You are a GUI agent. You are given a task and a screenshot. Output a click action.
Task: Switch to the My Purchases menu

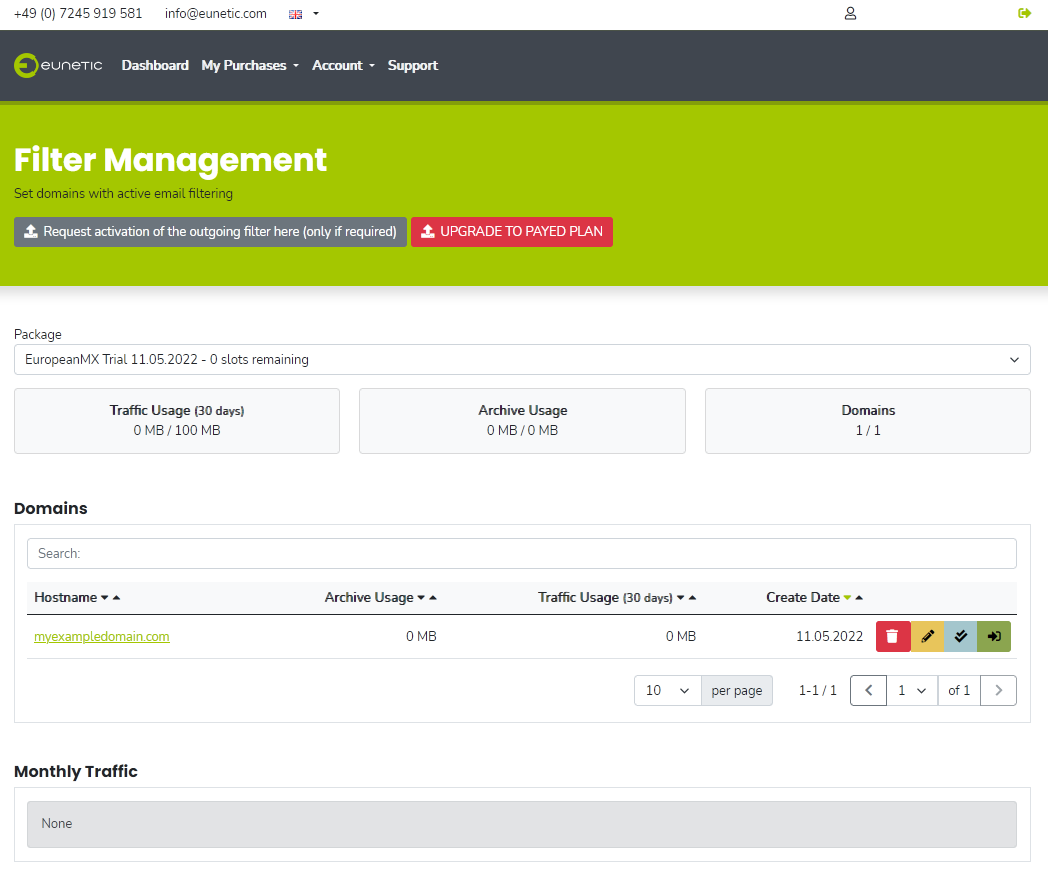tap(244, 65)
